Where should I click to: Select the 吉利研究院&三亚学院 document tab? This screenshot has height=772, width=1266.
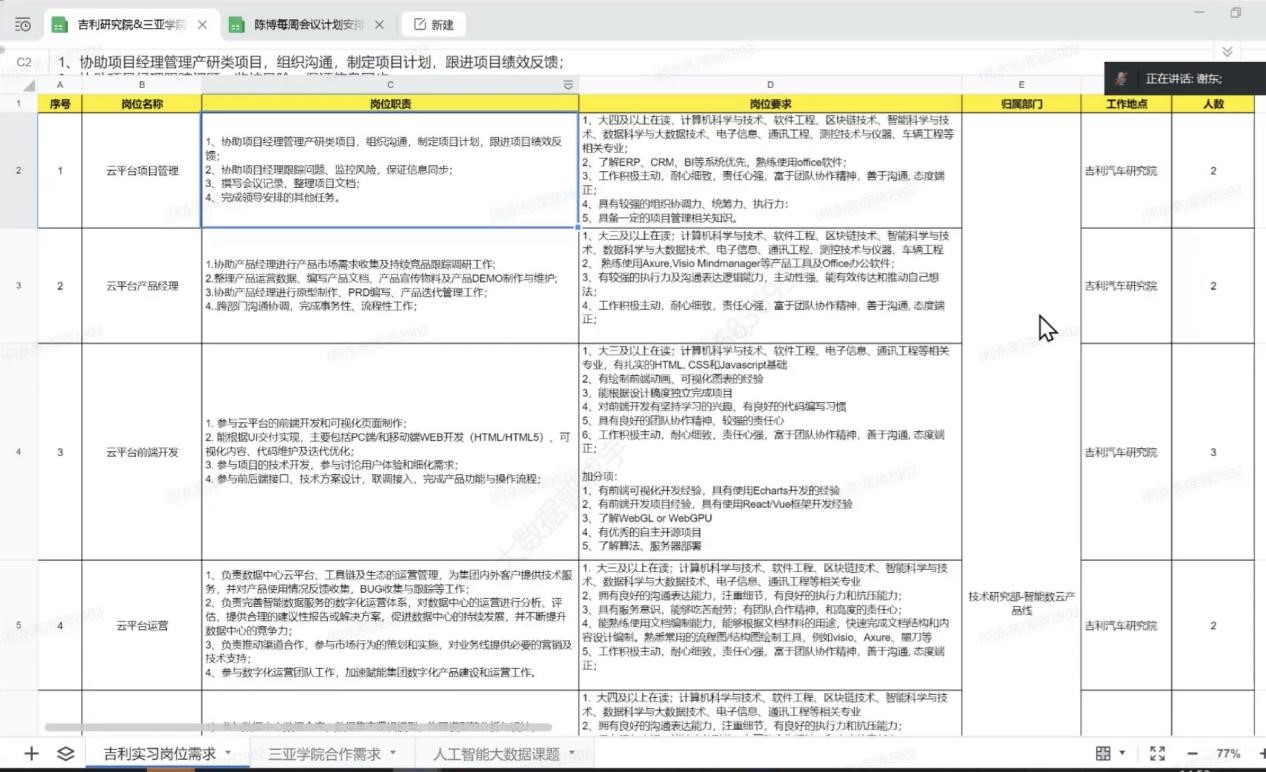click(130, 24)
